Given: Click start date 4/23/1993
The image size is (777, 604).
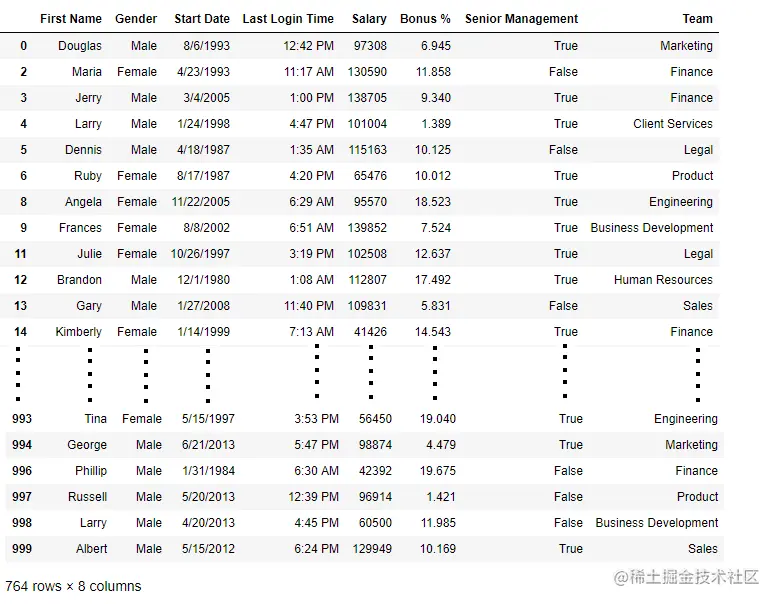Looking at the screenshot, I should [204, 72].
